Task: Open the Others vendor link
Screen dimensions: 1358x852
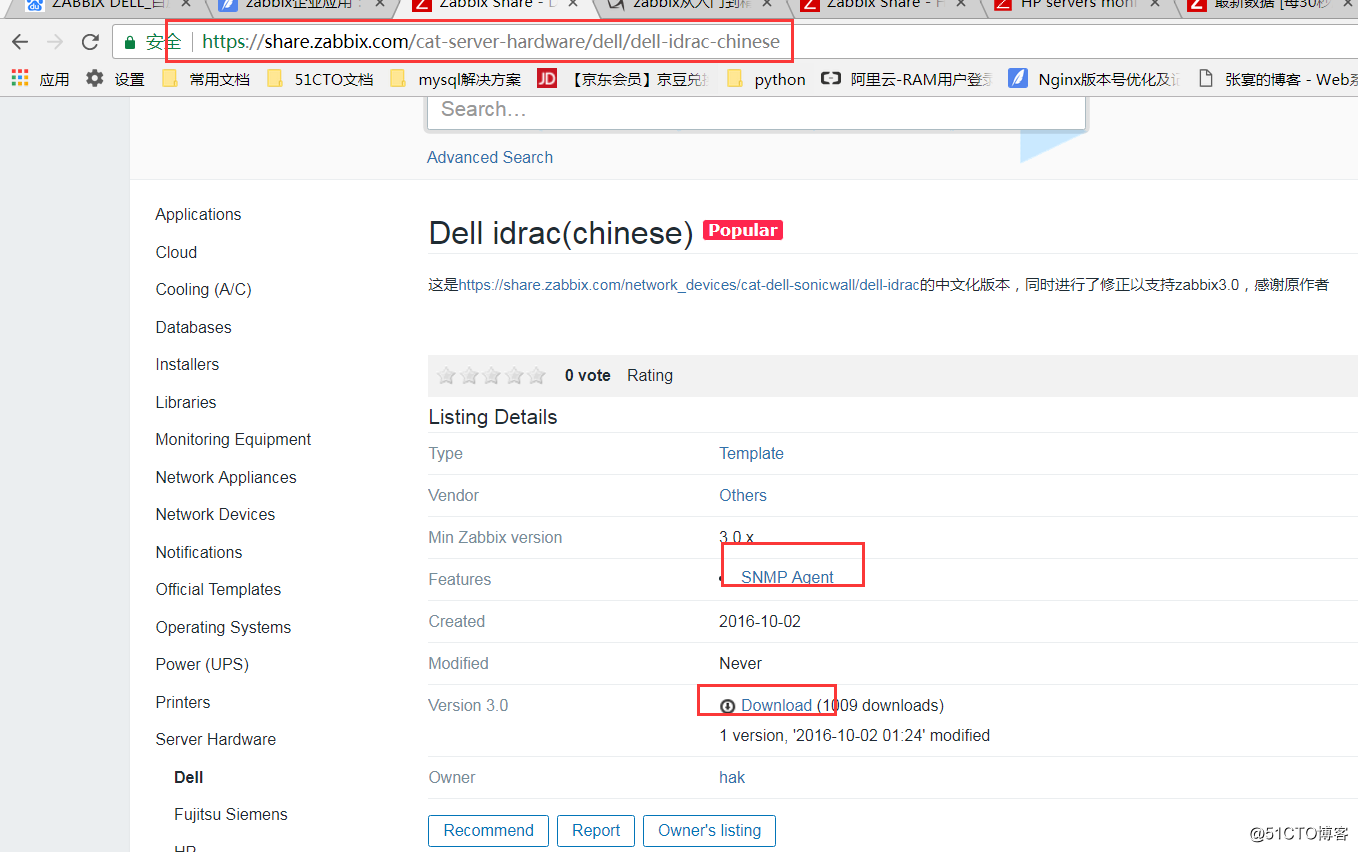Action: pyautogui.click(x=743, y=495)
